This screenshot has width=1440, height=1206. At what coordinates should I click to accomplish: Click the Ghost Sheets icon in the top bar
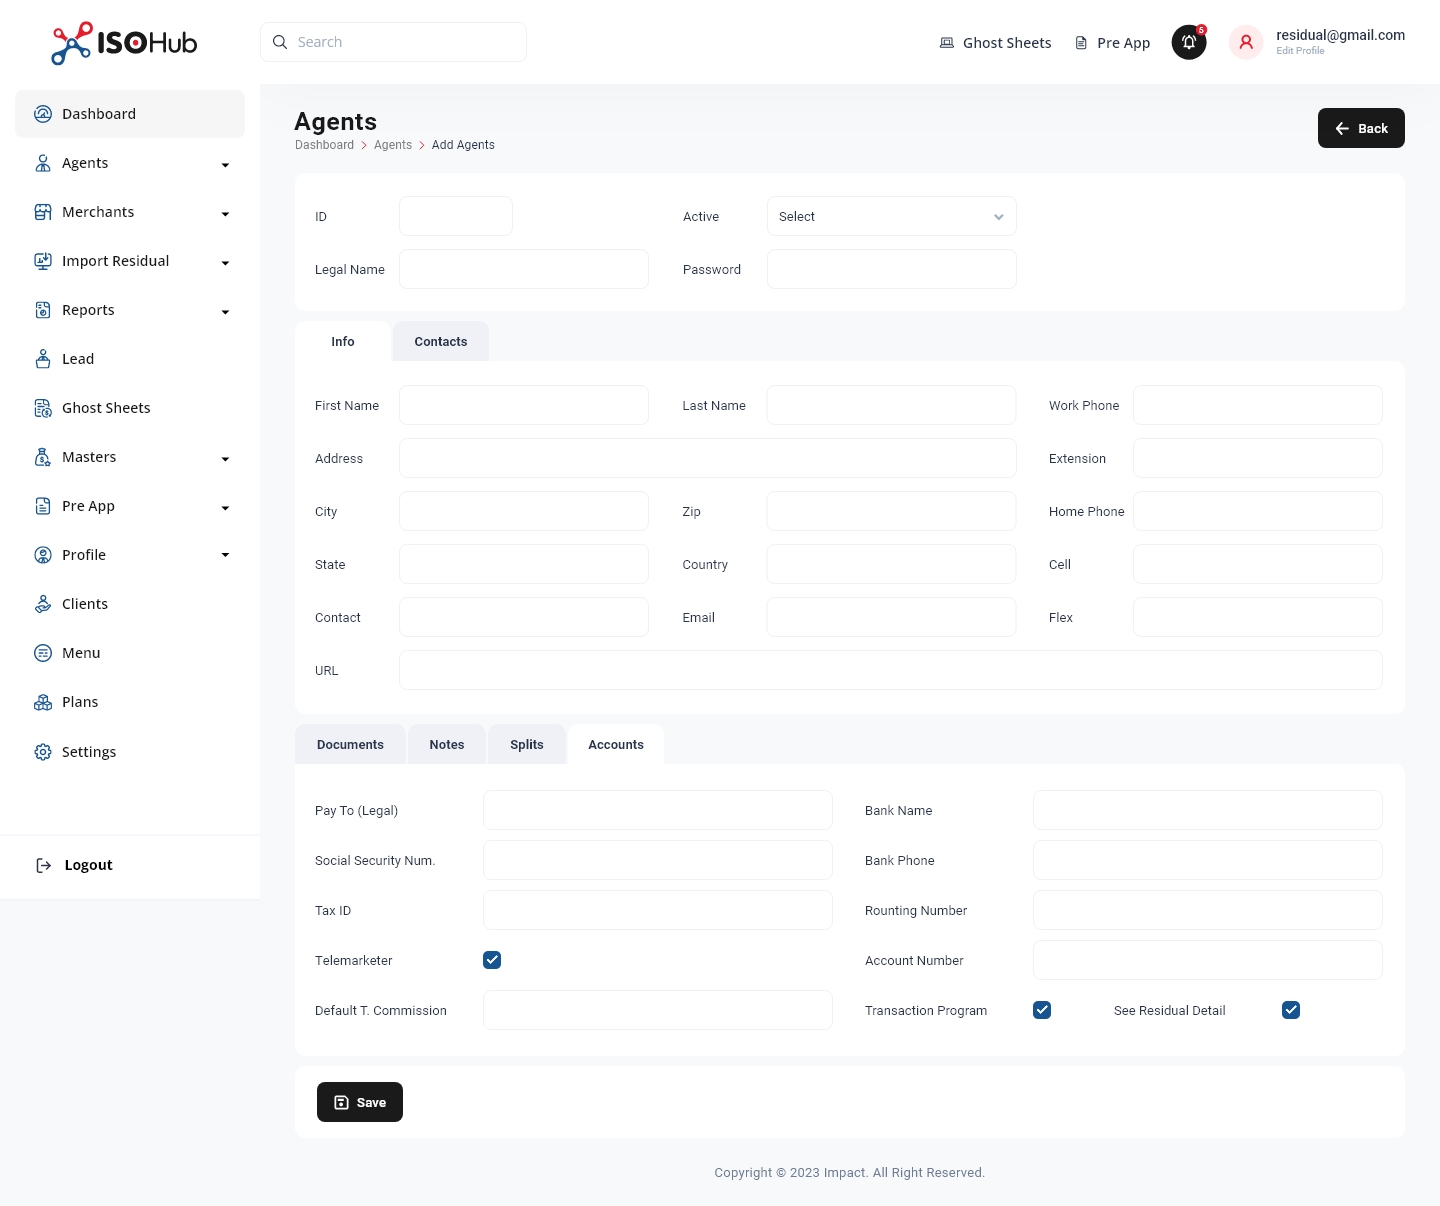pyautogui.click(x=946, y=42)
